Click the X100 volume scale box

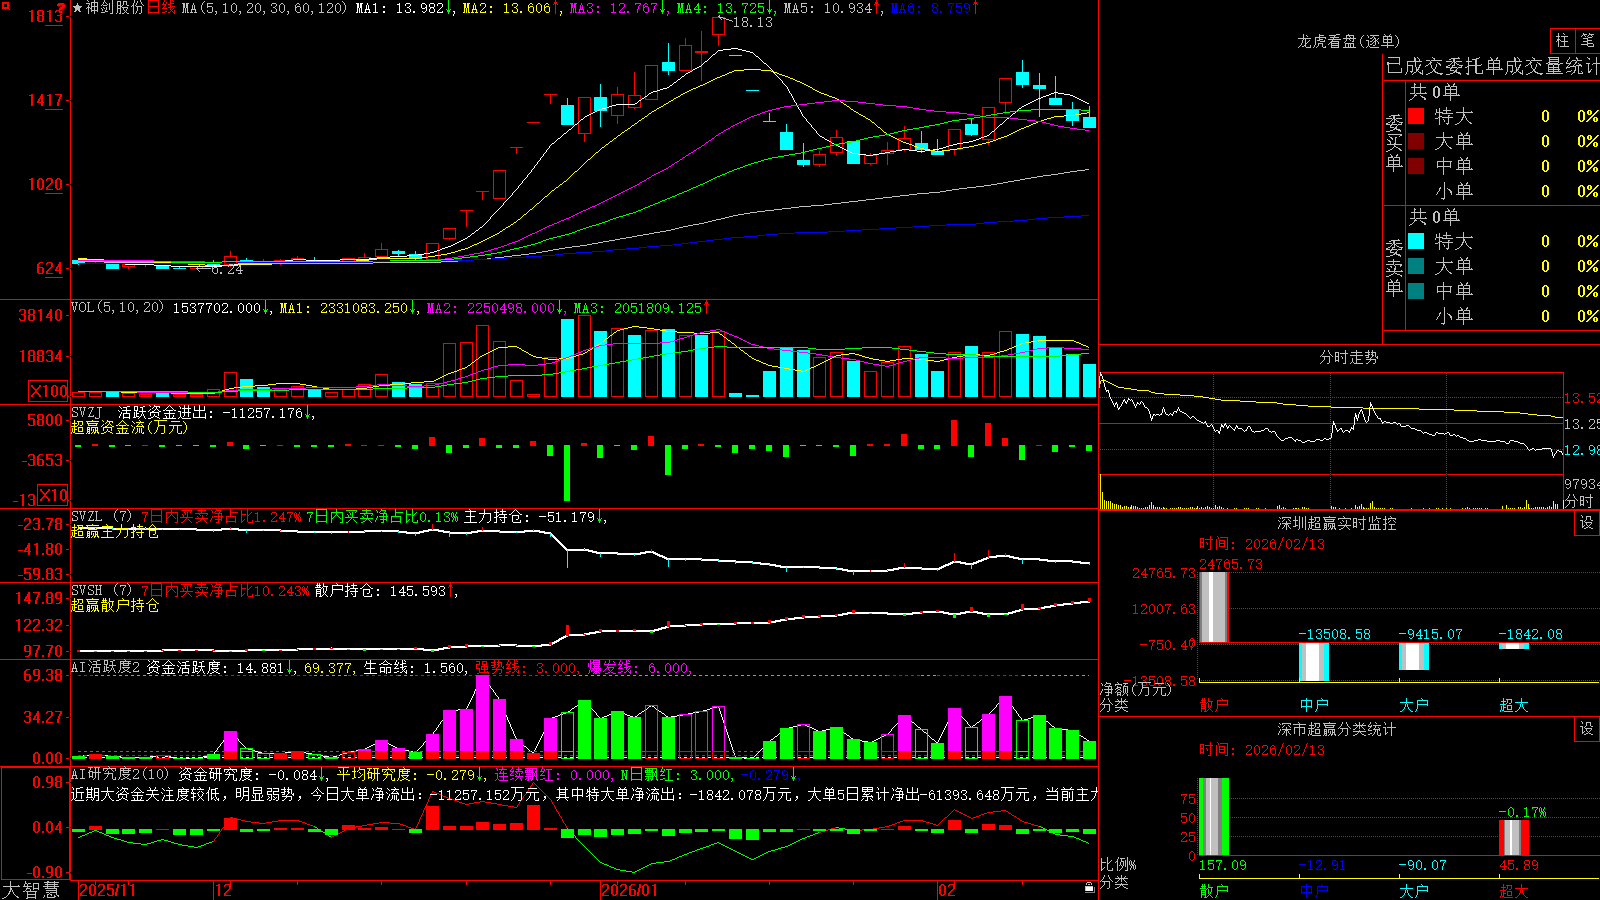pos(48,391)
